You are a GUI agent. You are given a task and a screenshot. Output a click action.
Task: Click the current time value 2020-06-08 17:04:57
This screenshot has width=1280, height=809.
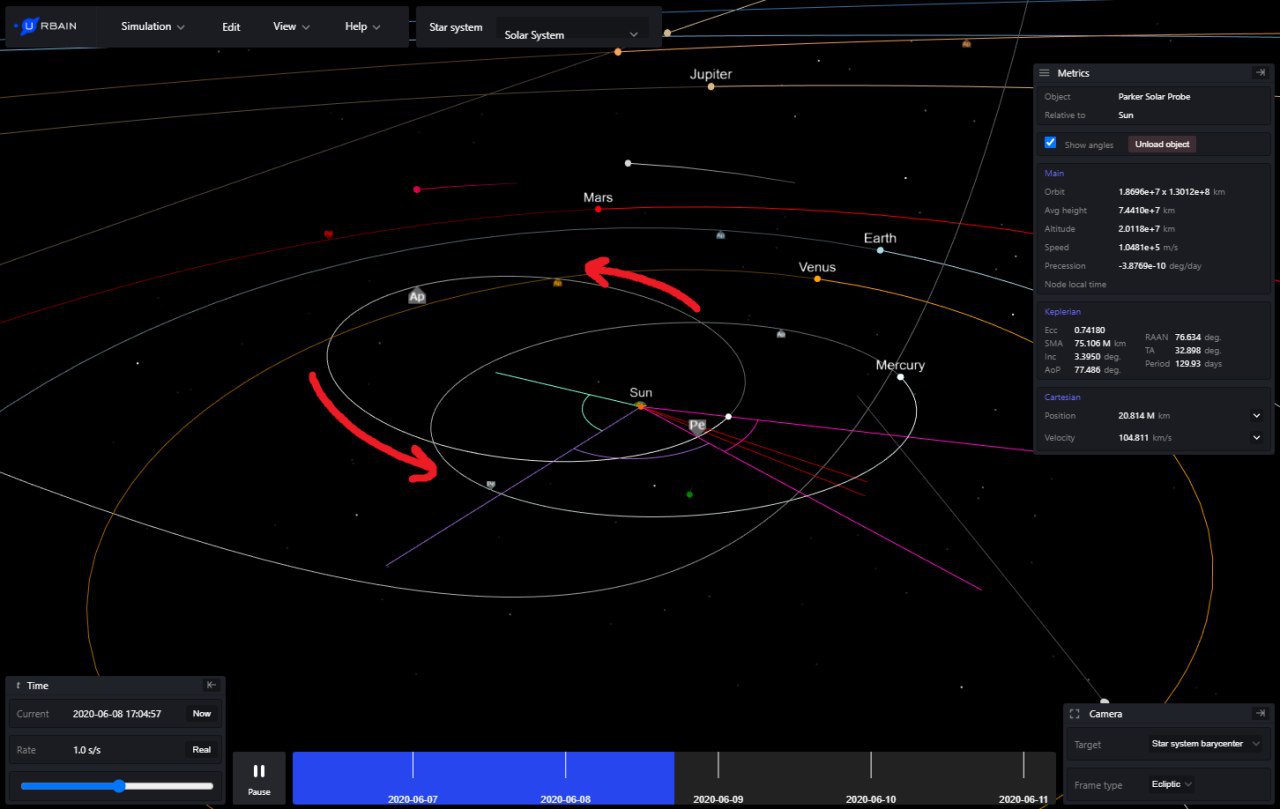[117, 714]
